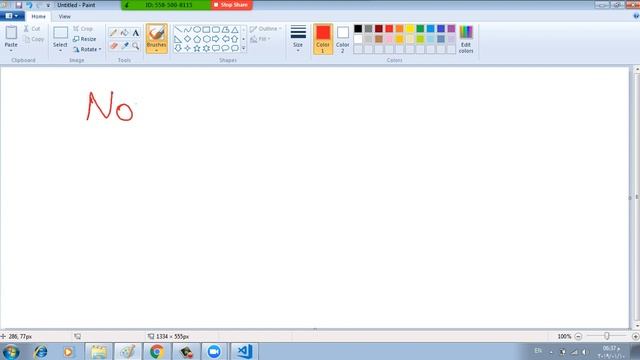640x360 pixels.
Task: Choose the Up arrow shape
Action: tap(235, 39)
